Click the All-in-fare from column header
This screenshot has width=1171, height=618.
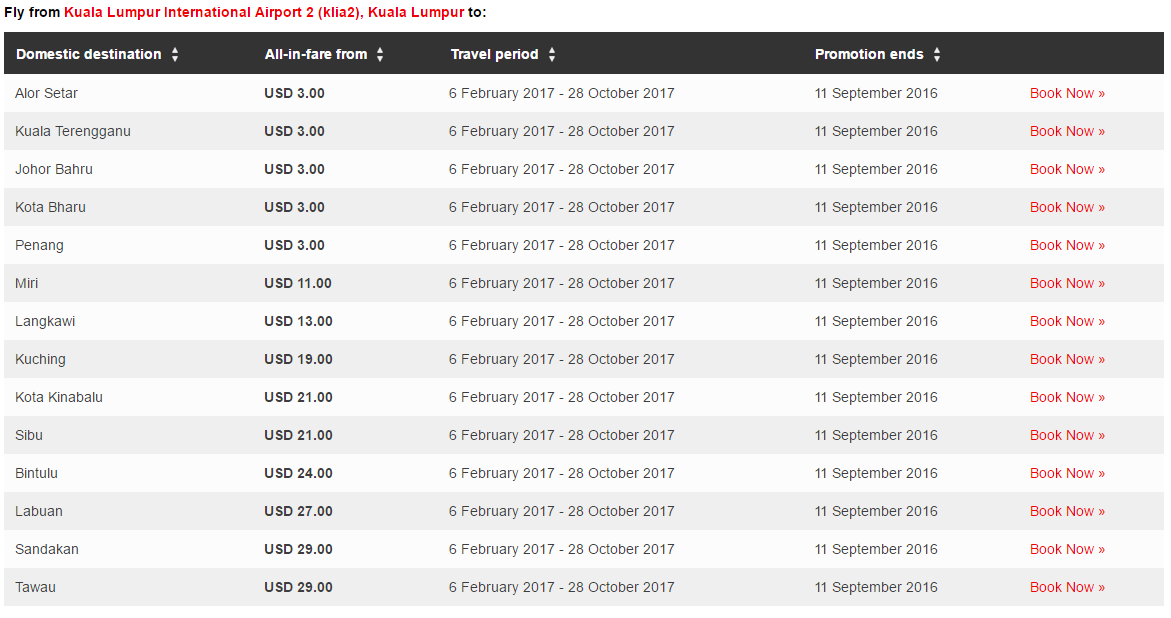316,54
